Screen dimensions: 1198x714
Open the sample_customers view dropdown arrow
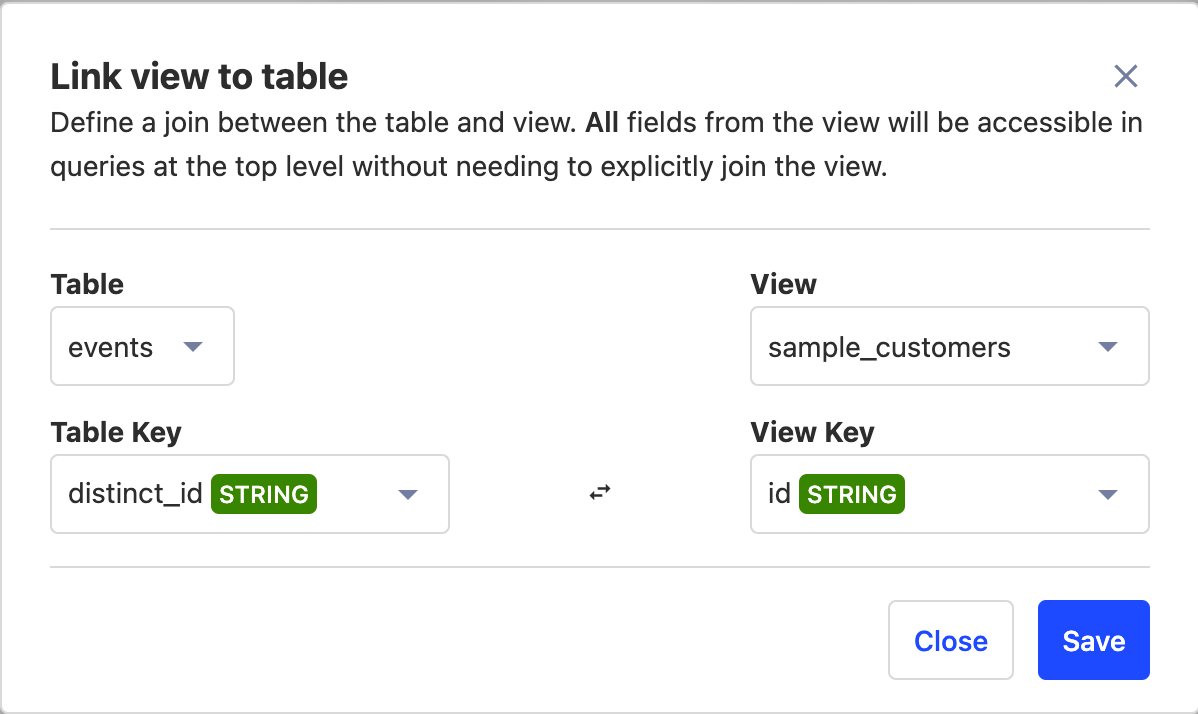coord(1107,347)
